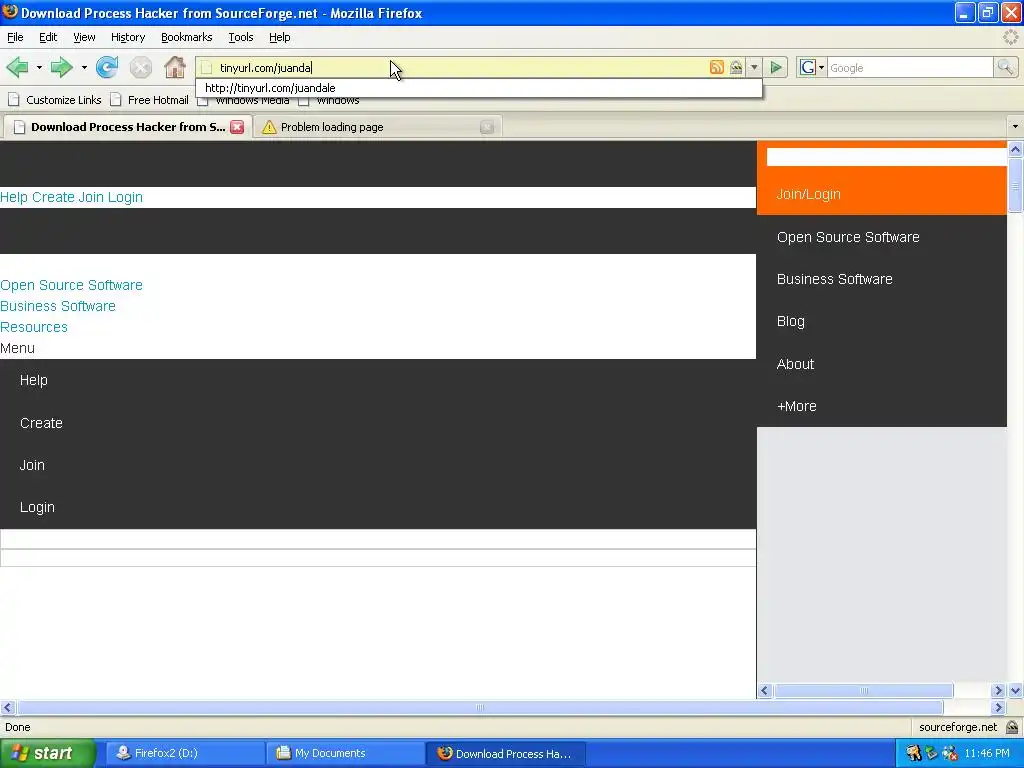Click the white search field in sidebar
The height and width of the screenshot is (768, 1024).
tap(886, 157)
